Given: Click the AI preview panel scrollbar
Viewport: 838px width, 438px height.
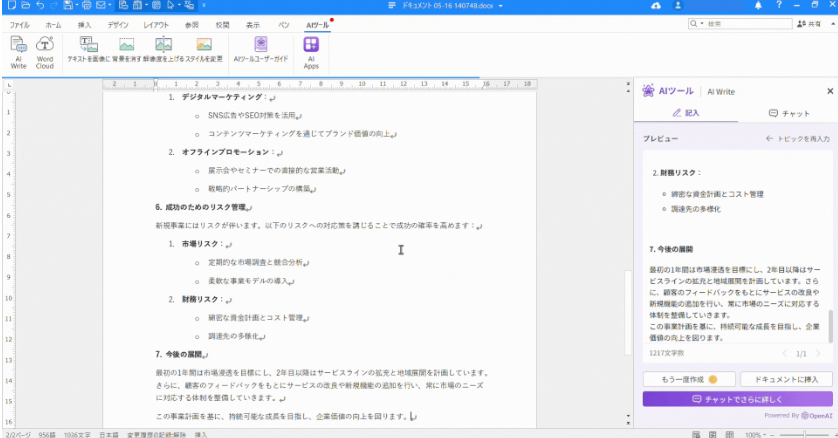Looking at the screenshot, I should 831,326.
